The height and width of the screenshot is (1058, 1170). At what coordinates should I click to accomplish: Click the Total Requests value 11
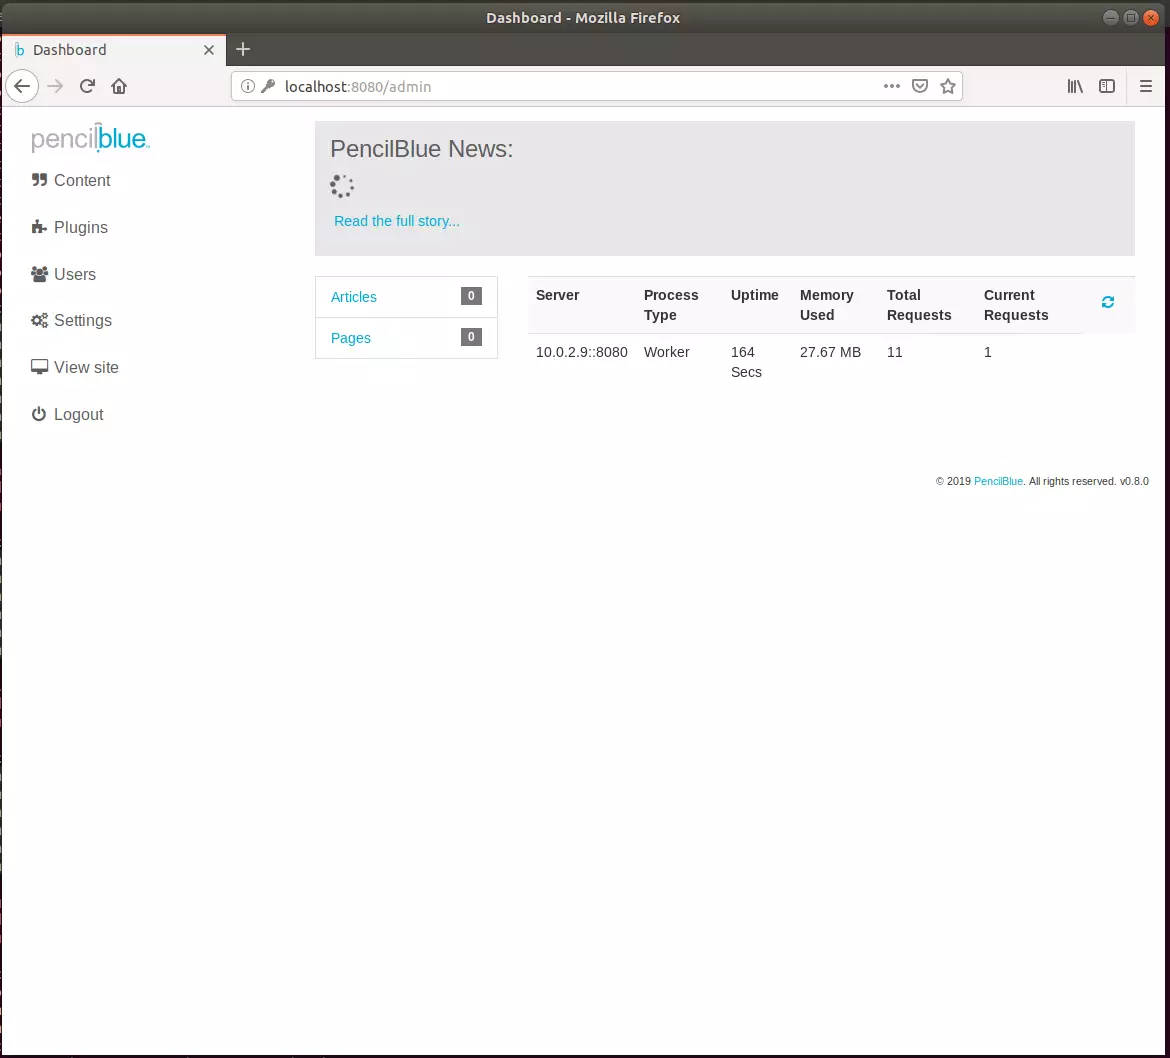point(895,352)
